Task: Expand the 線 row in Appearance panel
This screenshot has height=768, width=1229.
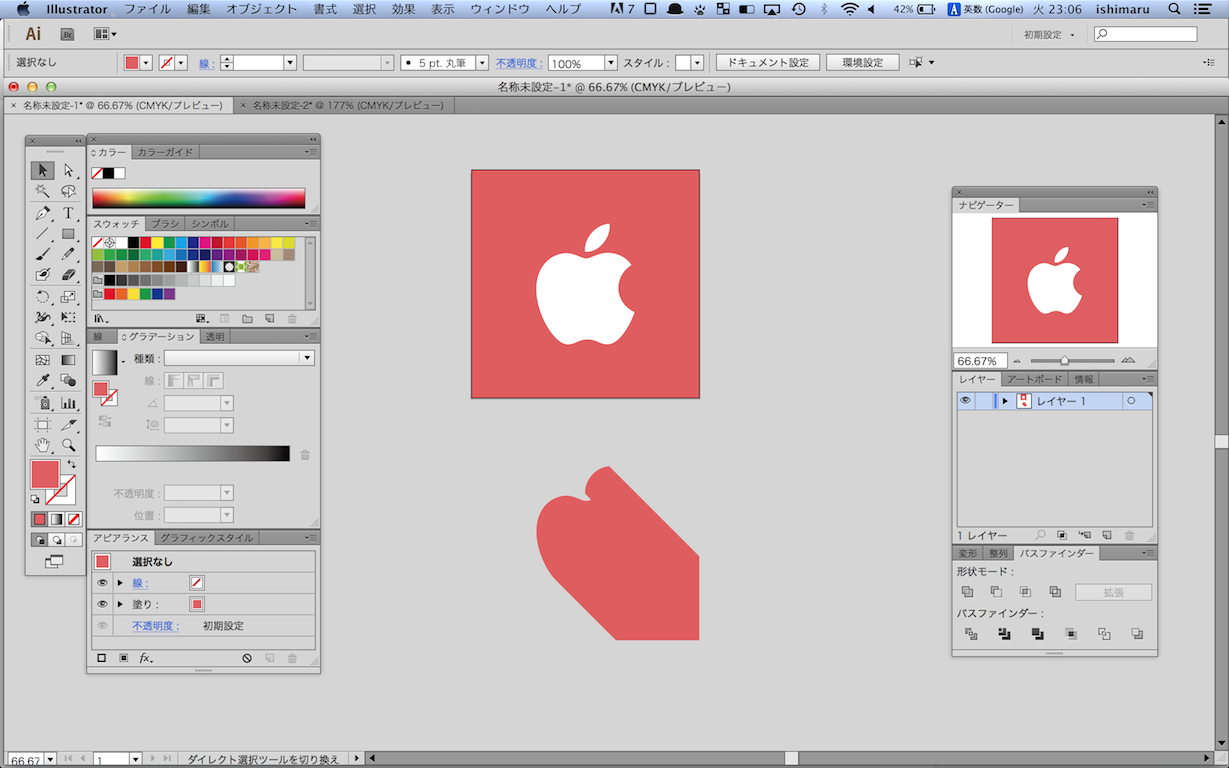Action: (x=120, y=582)
